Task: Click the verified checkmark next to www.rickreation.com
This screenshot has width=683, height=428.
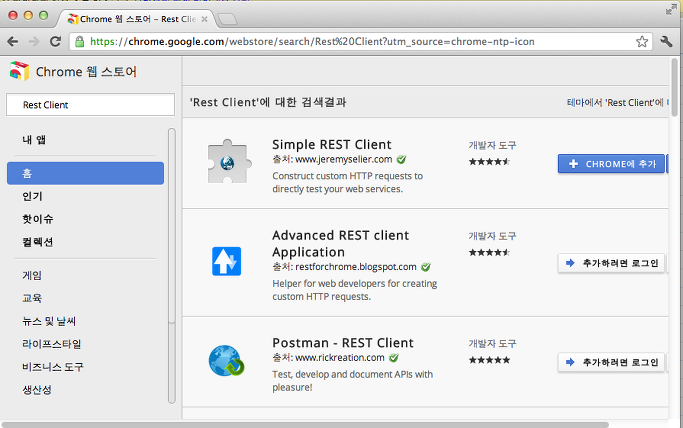Action: [394, 358]
